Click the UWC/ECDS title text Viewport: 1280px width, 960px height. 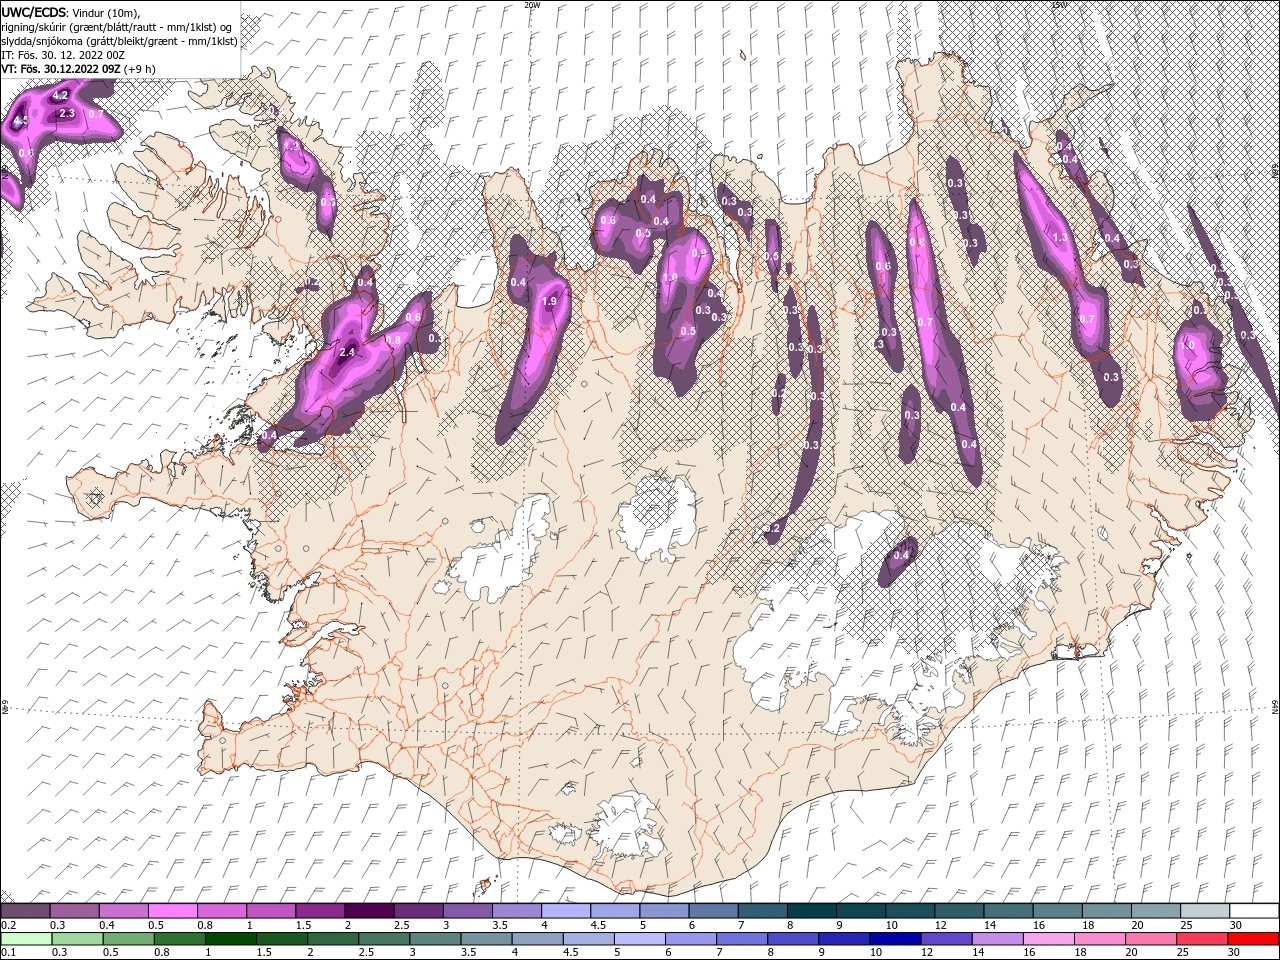[34, 11]
